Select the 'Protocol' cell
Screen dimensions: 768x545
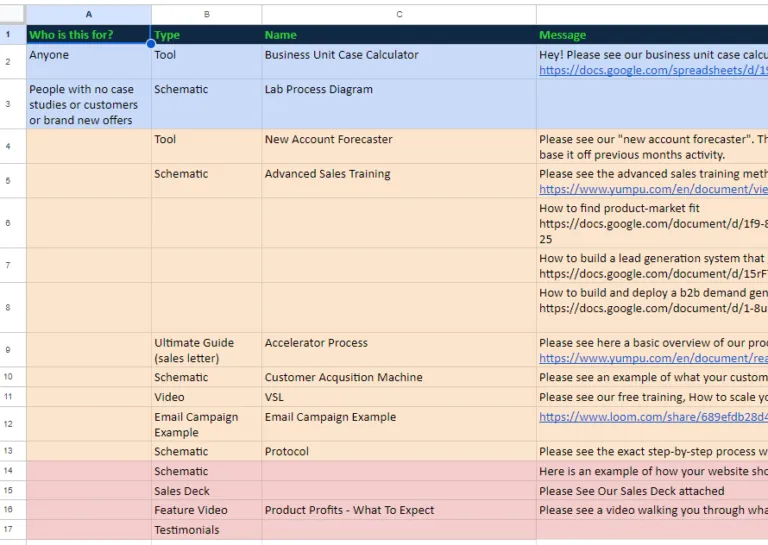coord(399,451)
